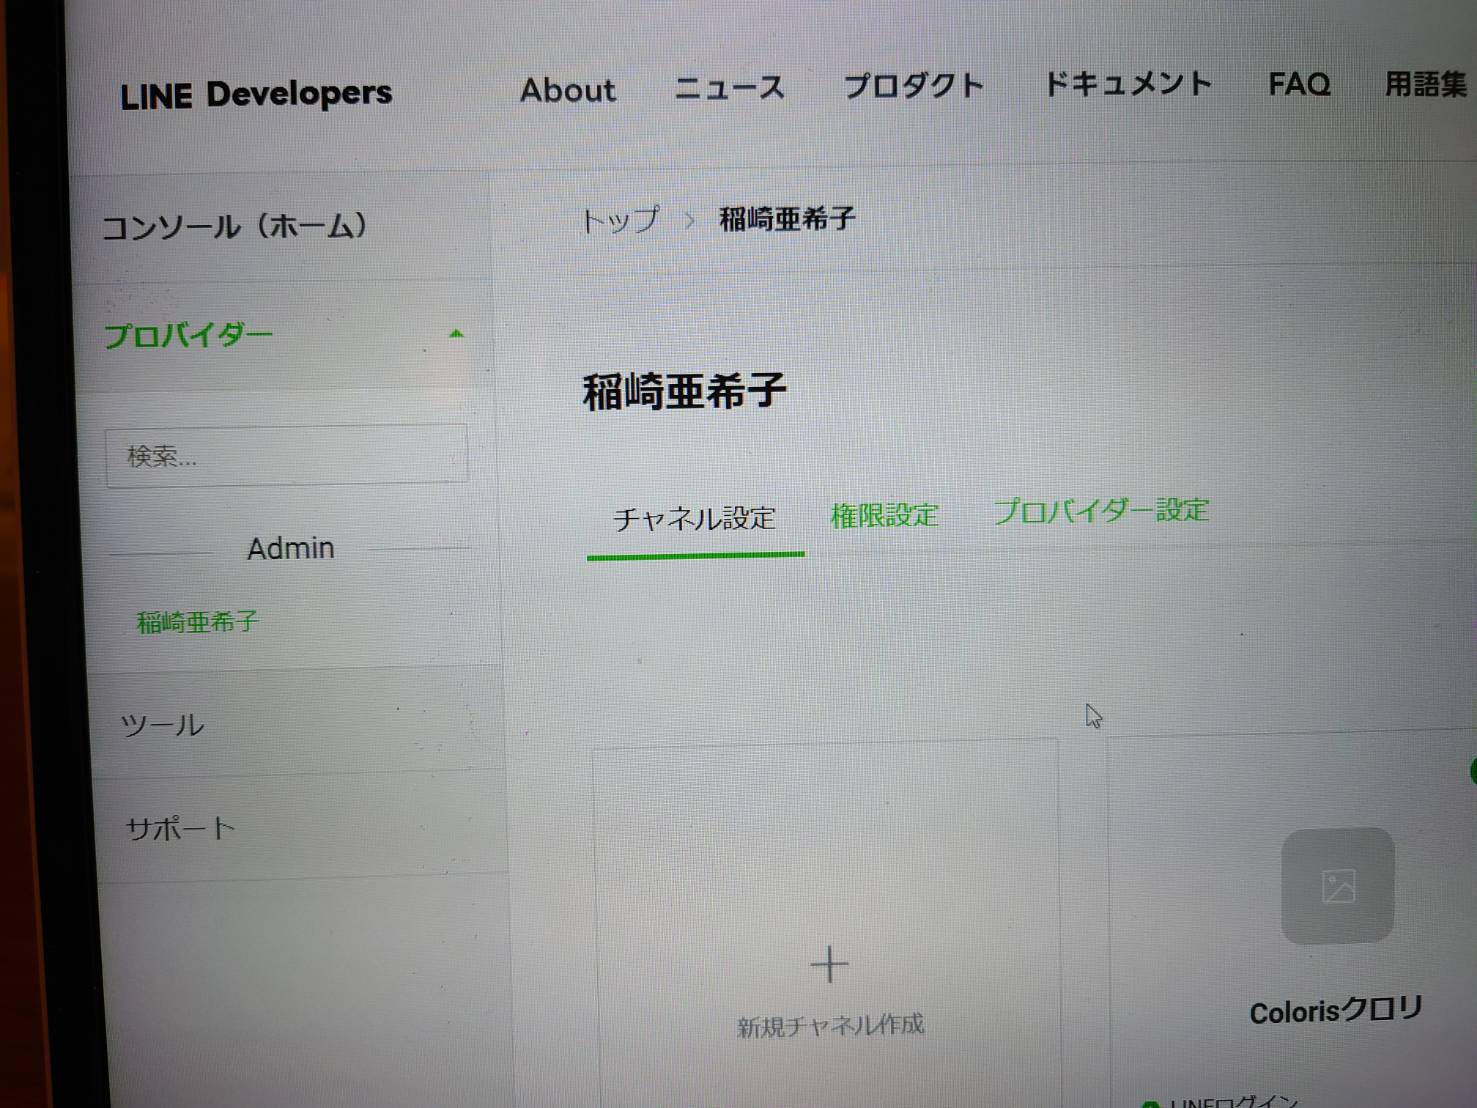This screenshot has width=1477, height=1108.
Task: Open the FAQ menu item
Action: (1299, 84)
